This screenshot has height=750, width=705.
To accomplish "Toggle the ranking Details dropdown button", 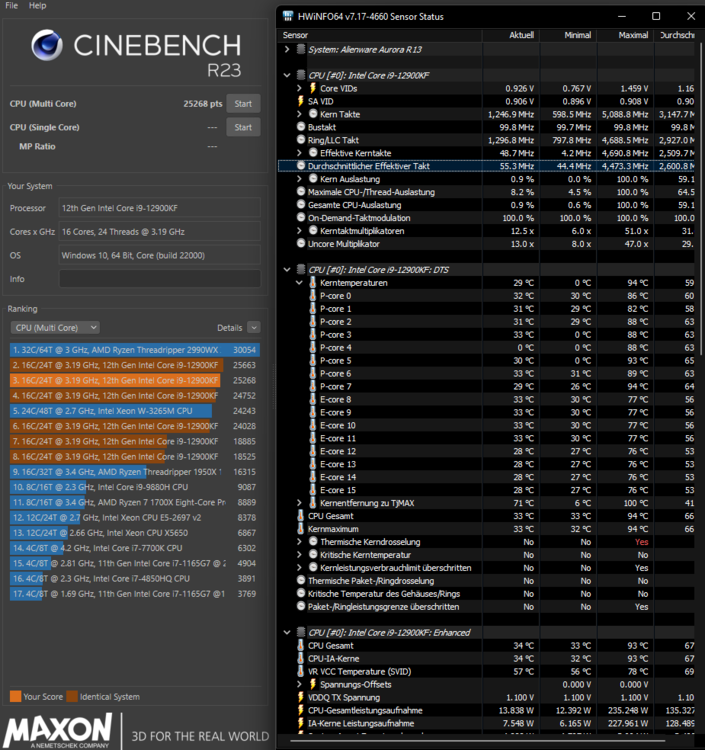I will click(x=253, y=327).
